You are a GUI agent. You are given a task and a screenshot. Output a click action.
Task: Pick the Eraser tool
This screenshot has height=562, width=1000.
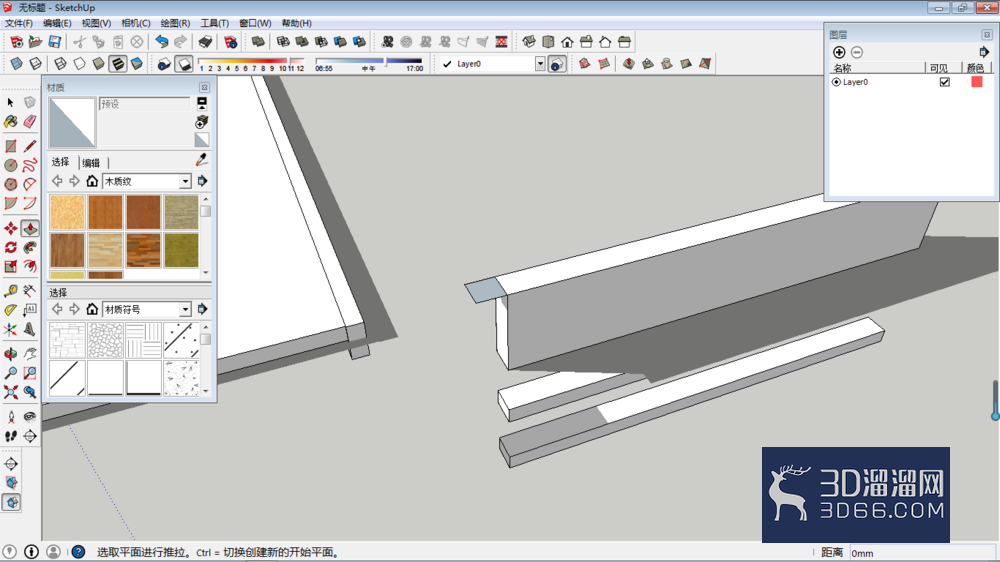tap(30, 121)
